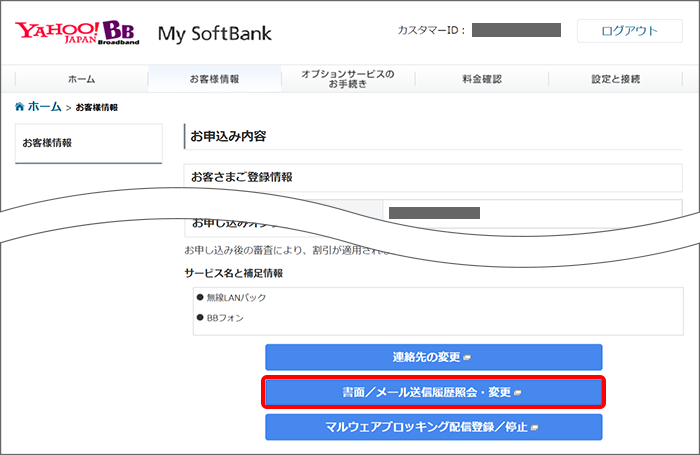Open the 設定と接続 navigation tab
Screen dimensions: 700x455
pos(616,79)
